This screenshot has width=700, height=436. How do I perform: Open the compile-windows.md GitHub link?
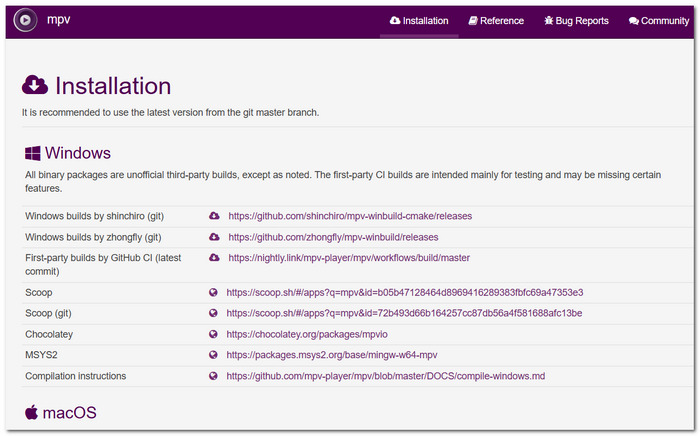386,376
